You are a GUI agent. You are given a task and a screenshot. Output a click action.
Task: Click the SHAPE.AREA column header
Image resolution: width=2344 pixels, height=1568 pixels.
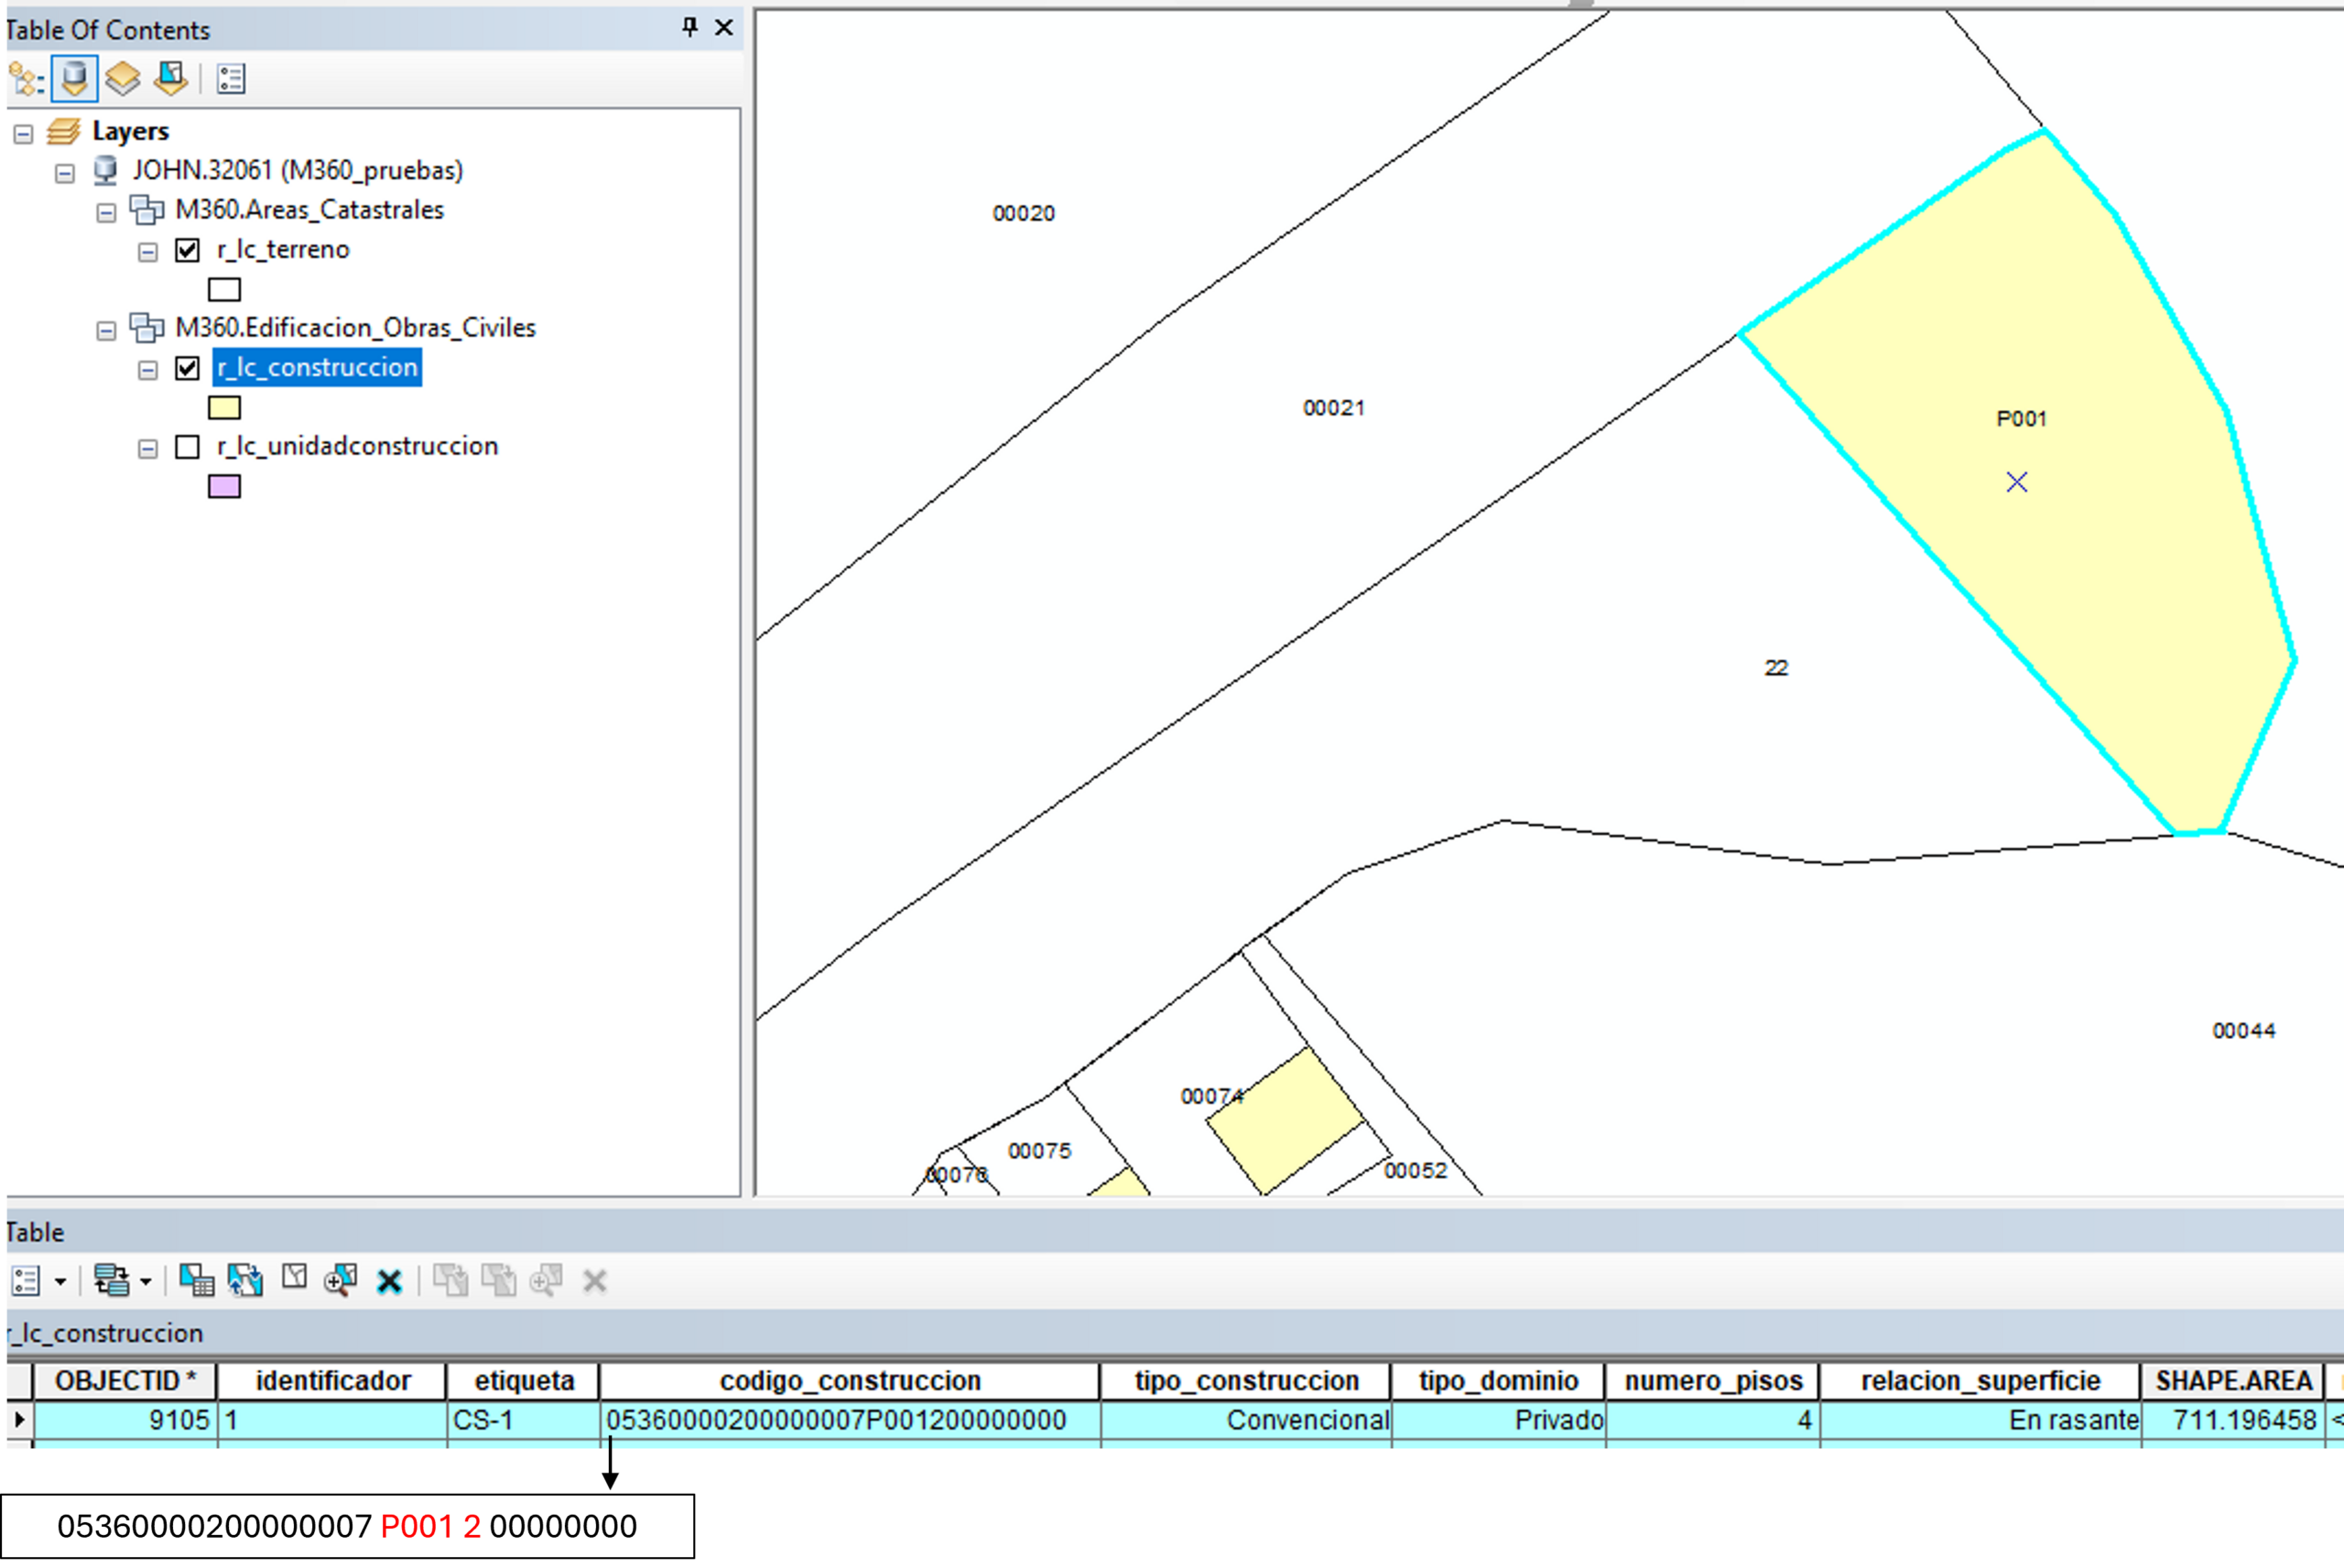[2233, 1381]
